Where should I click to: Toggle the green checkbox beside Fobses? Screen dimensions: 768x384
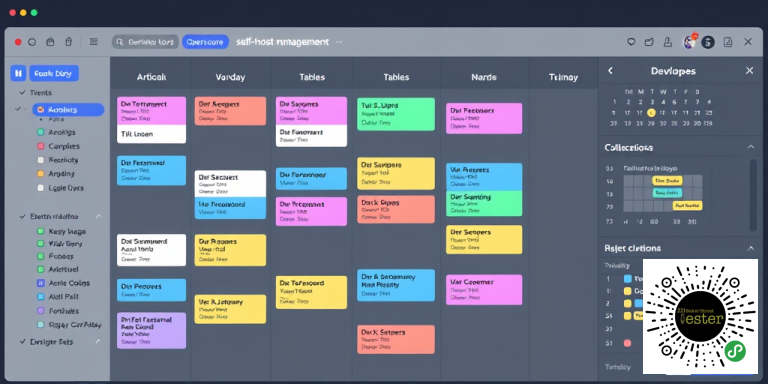tap(41, 256)
